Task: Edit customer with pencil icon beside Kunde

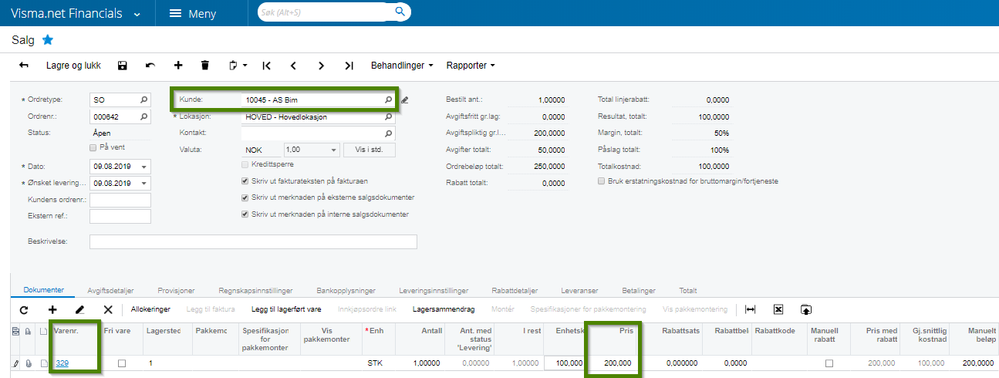Action: 405,100
